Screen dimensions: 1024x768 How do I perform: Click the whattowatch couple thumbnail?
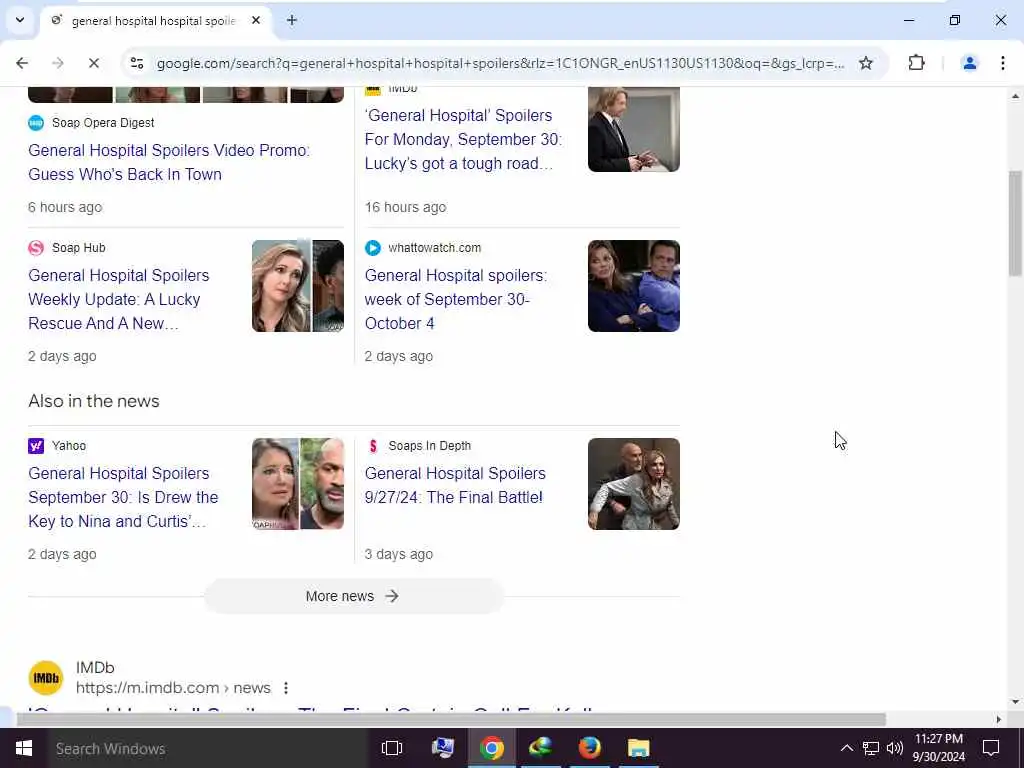[x=633, y=286]
